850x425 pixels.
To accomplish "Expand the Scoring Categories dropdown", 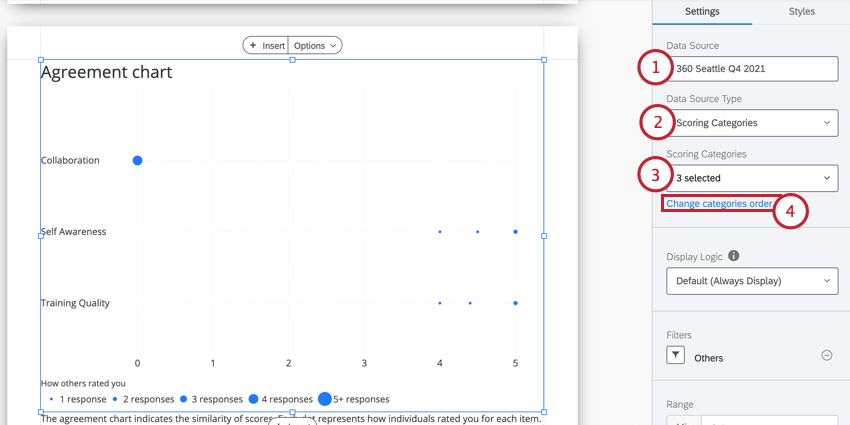I will [x=752, y=178].
